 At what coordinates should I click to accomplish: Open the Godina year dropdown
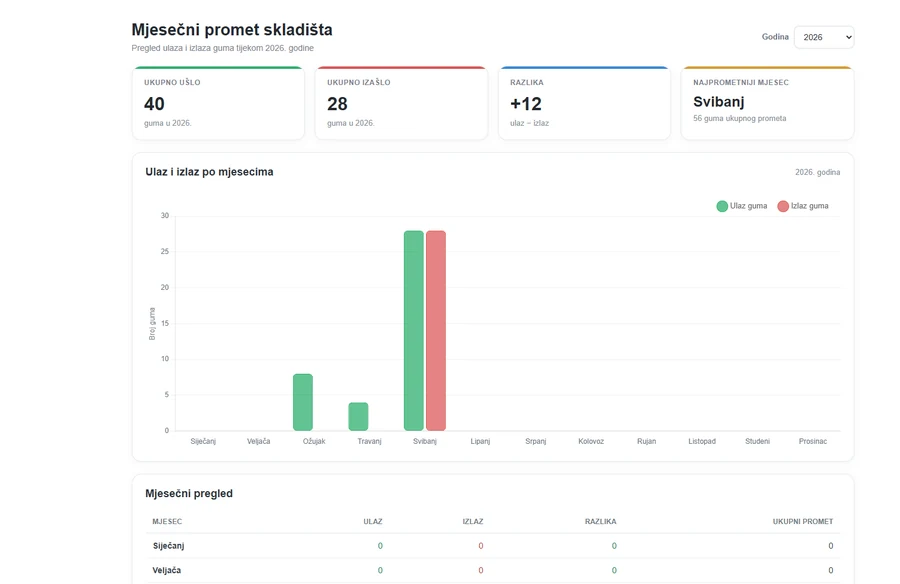pos(824,37)
